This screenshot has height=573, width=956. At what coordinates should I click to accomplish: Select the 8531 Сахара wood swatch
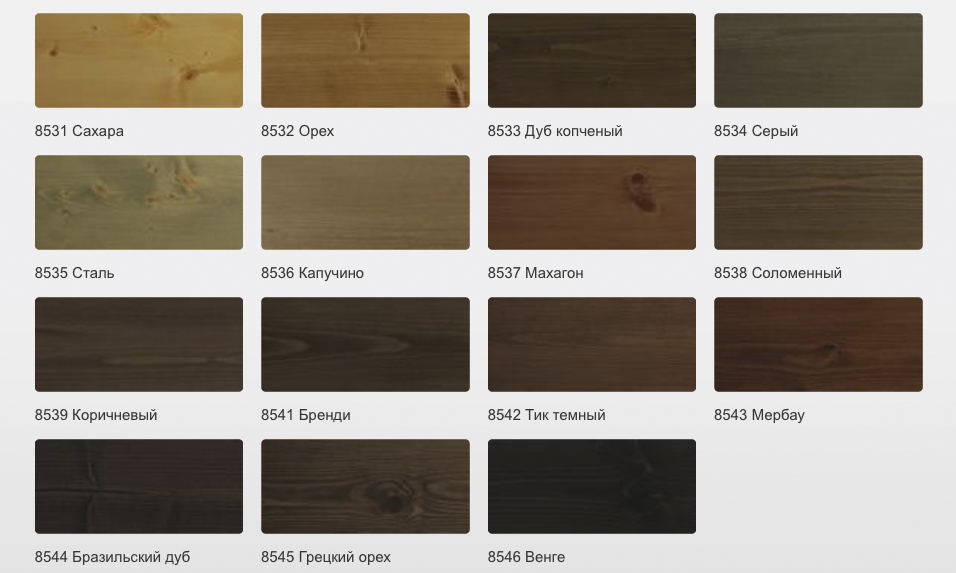(x=139, y=60)
